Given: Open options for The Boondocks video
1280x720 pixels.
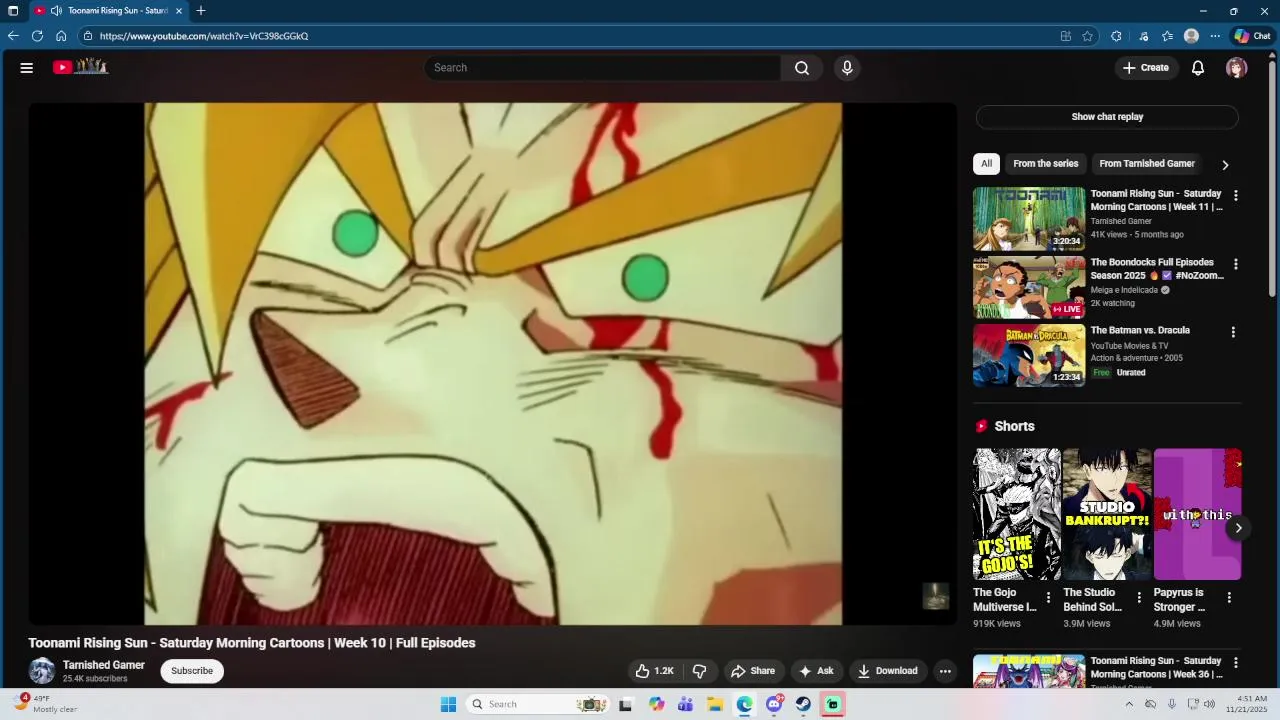Looking at the screenshot, I should click(x=1236, y=265).
